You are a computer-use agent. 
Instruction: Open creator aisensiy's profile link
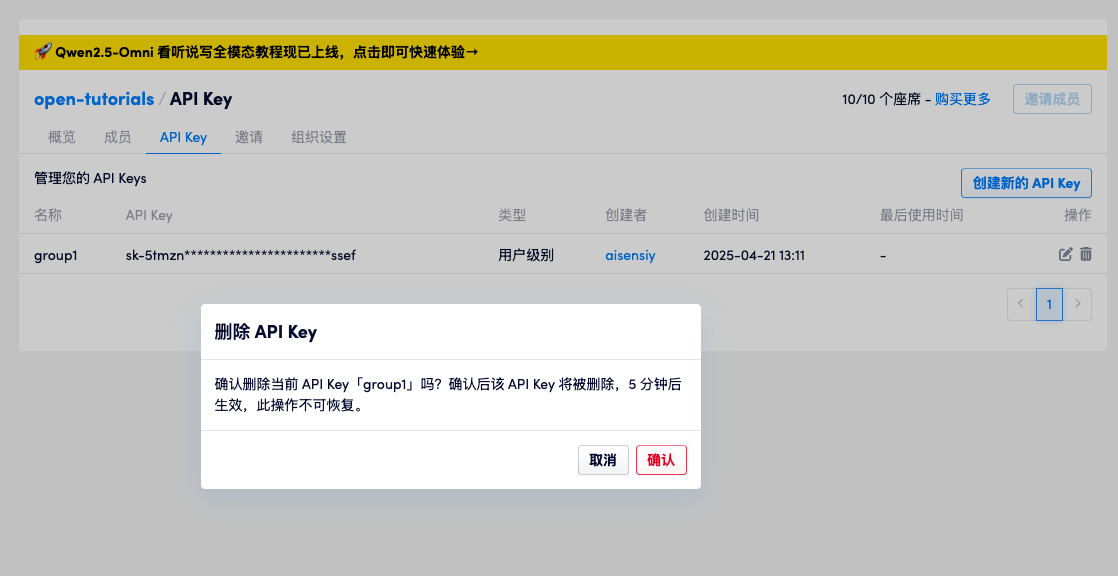pyautogui.click(x=630, y=255)
